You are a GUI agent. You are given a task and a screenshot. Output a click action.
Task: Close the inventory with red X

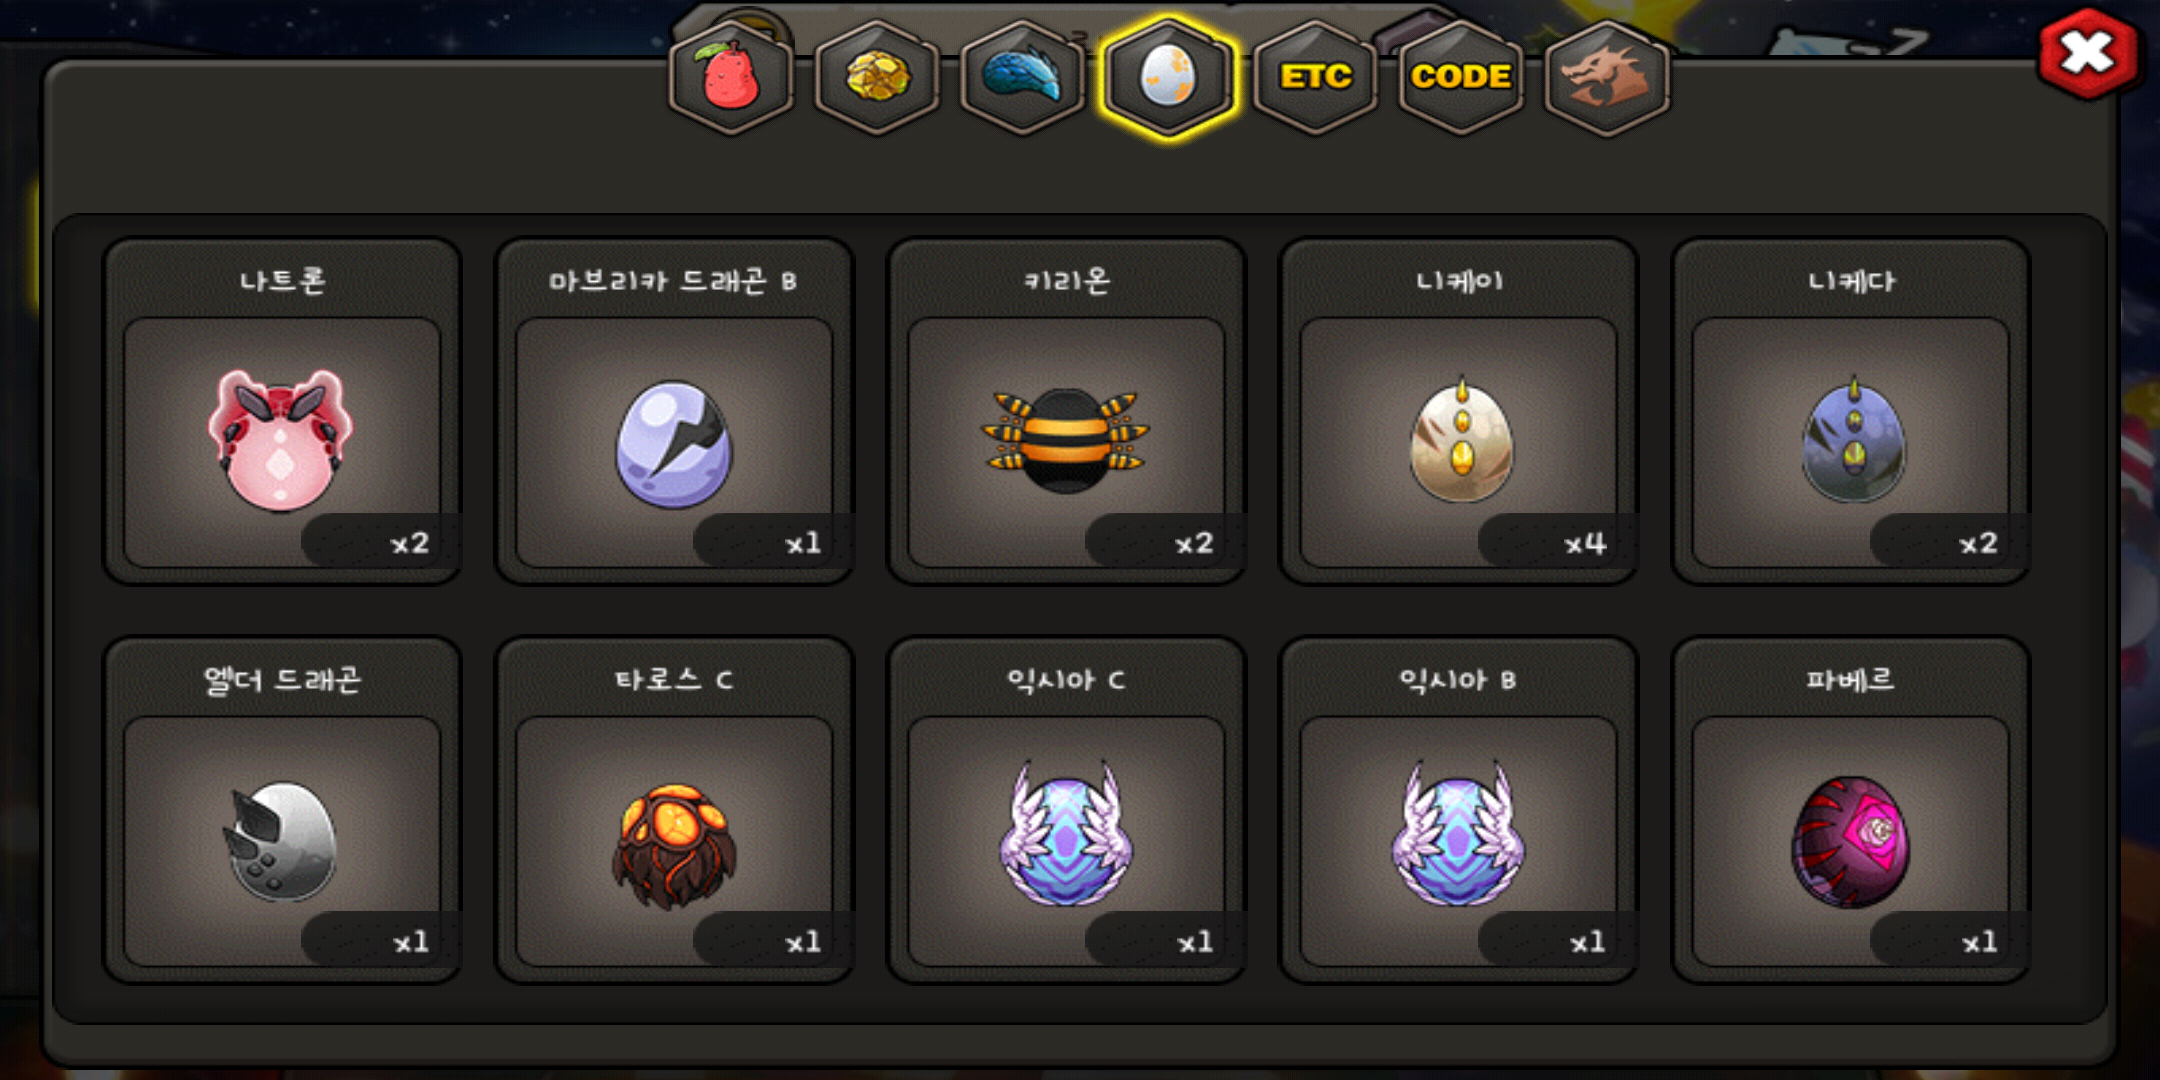(2088, 53)
